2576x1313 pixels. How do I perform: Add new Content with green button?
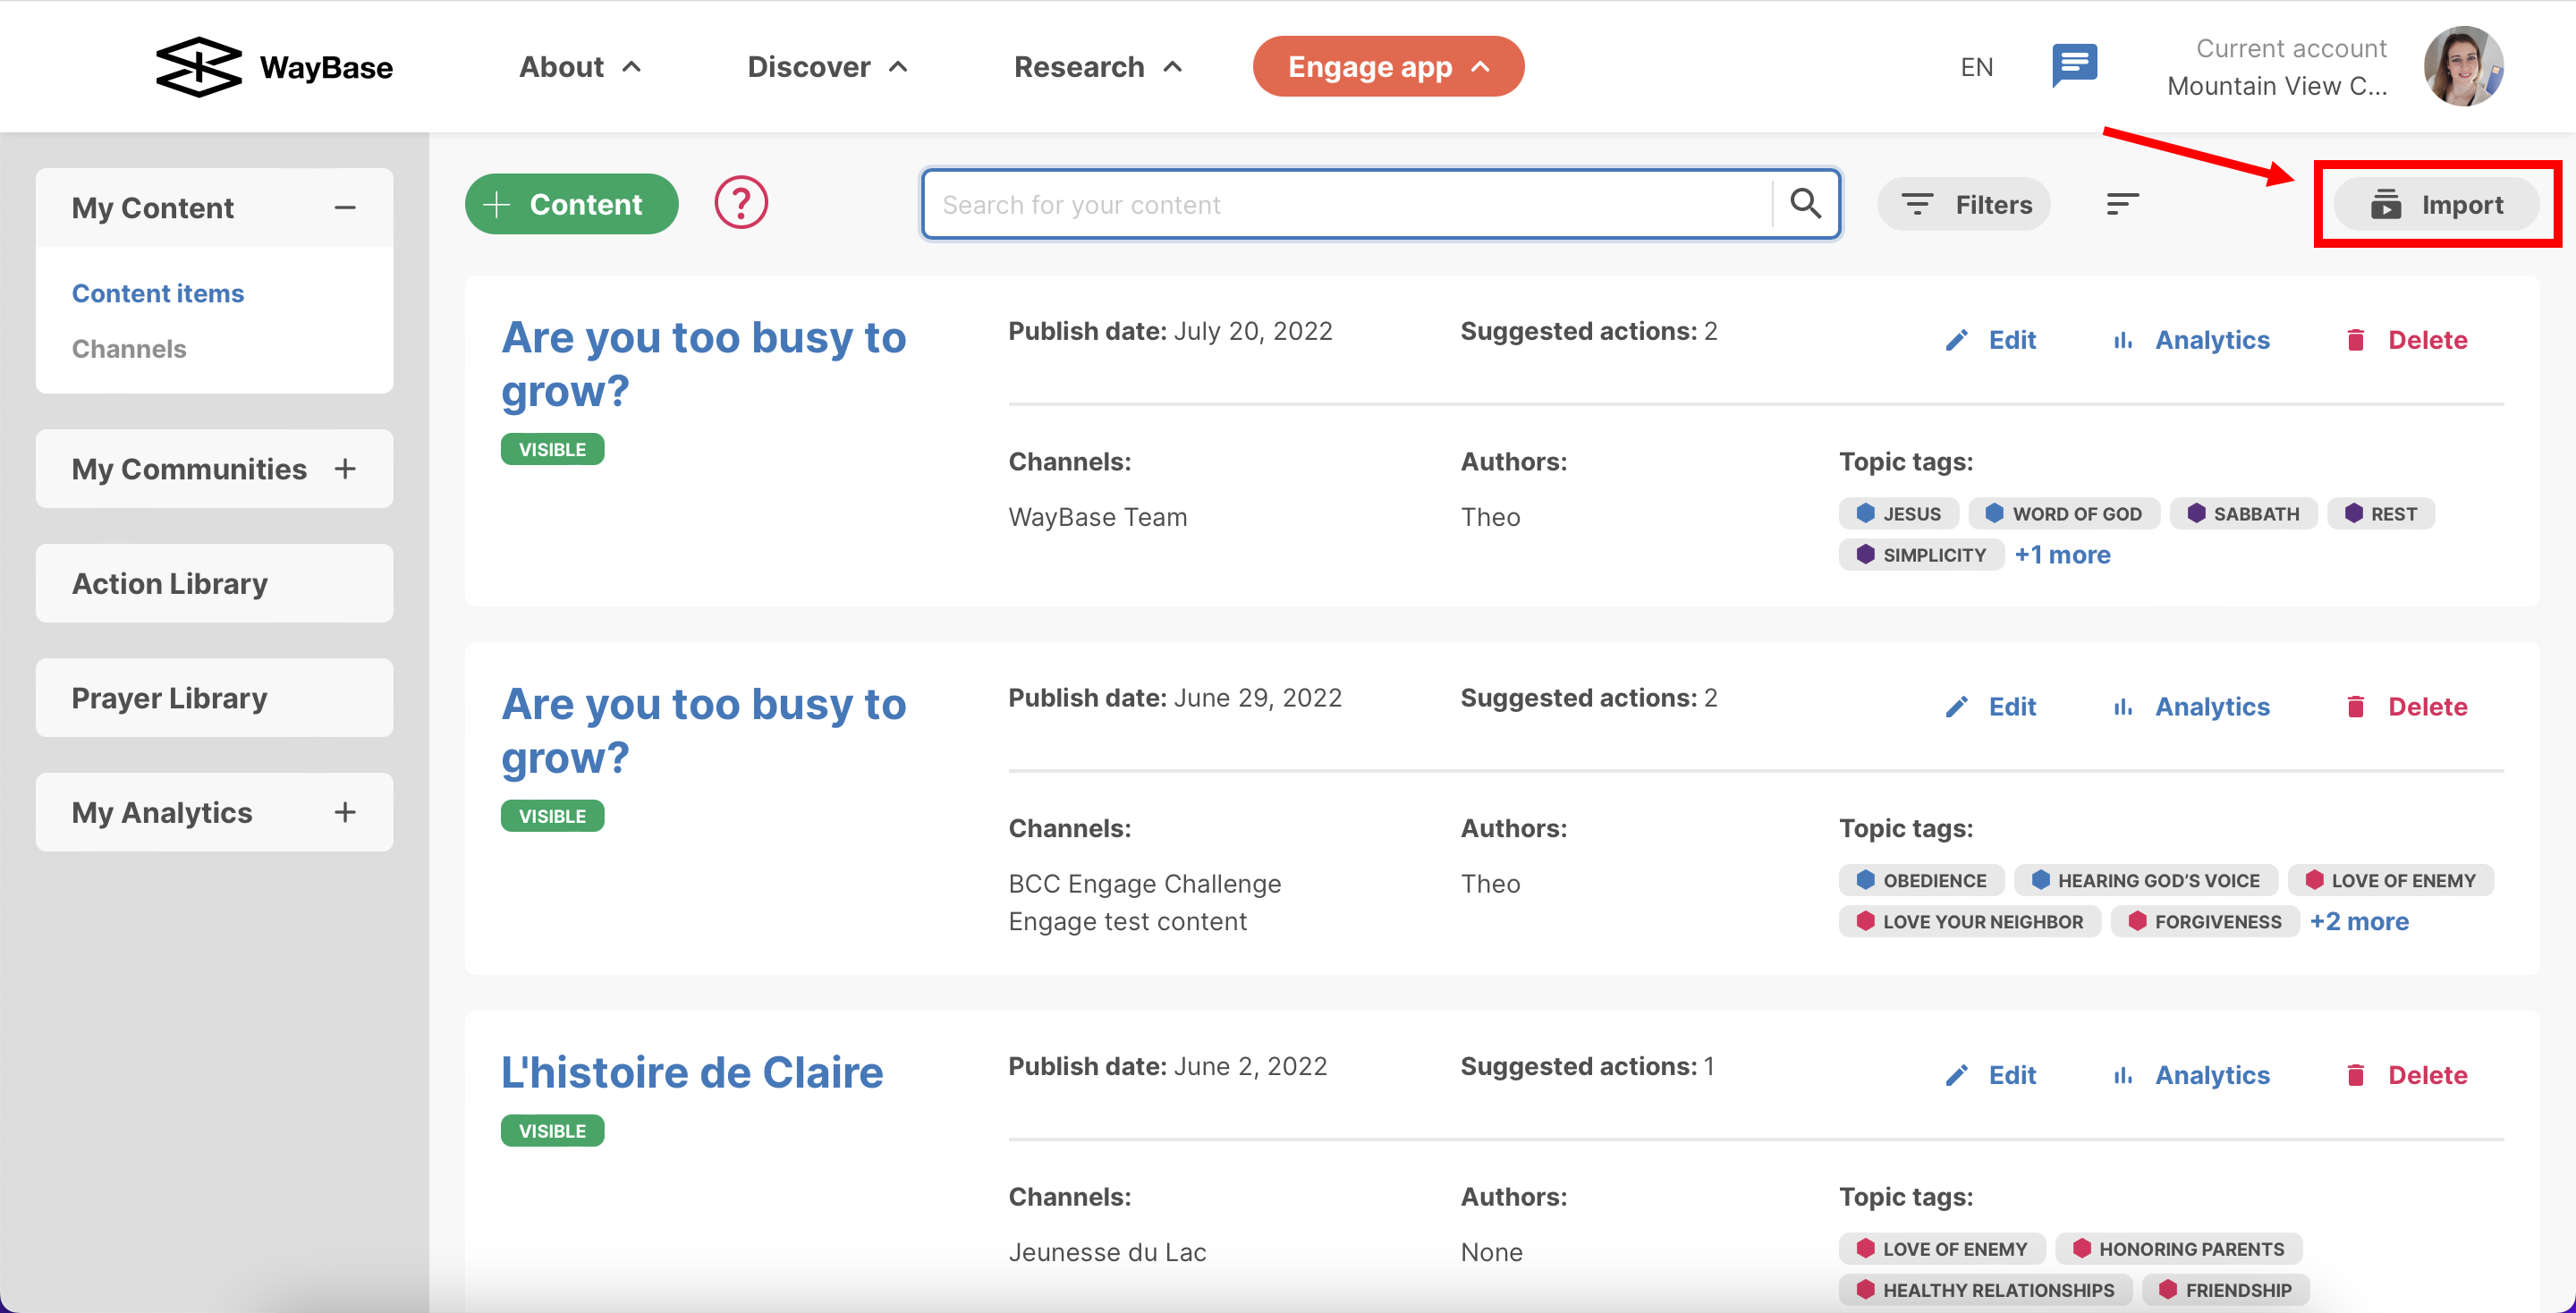[x=571, y=204]
